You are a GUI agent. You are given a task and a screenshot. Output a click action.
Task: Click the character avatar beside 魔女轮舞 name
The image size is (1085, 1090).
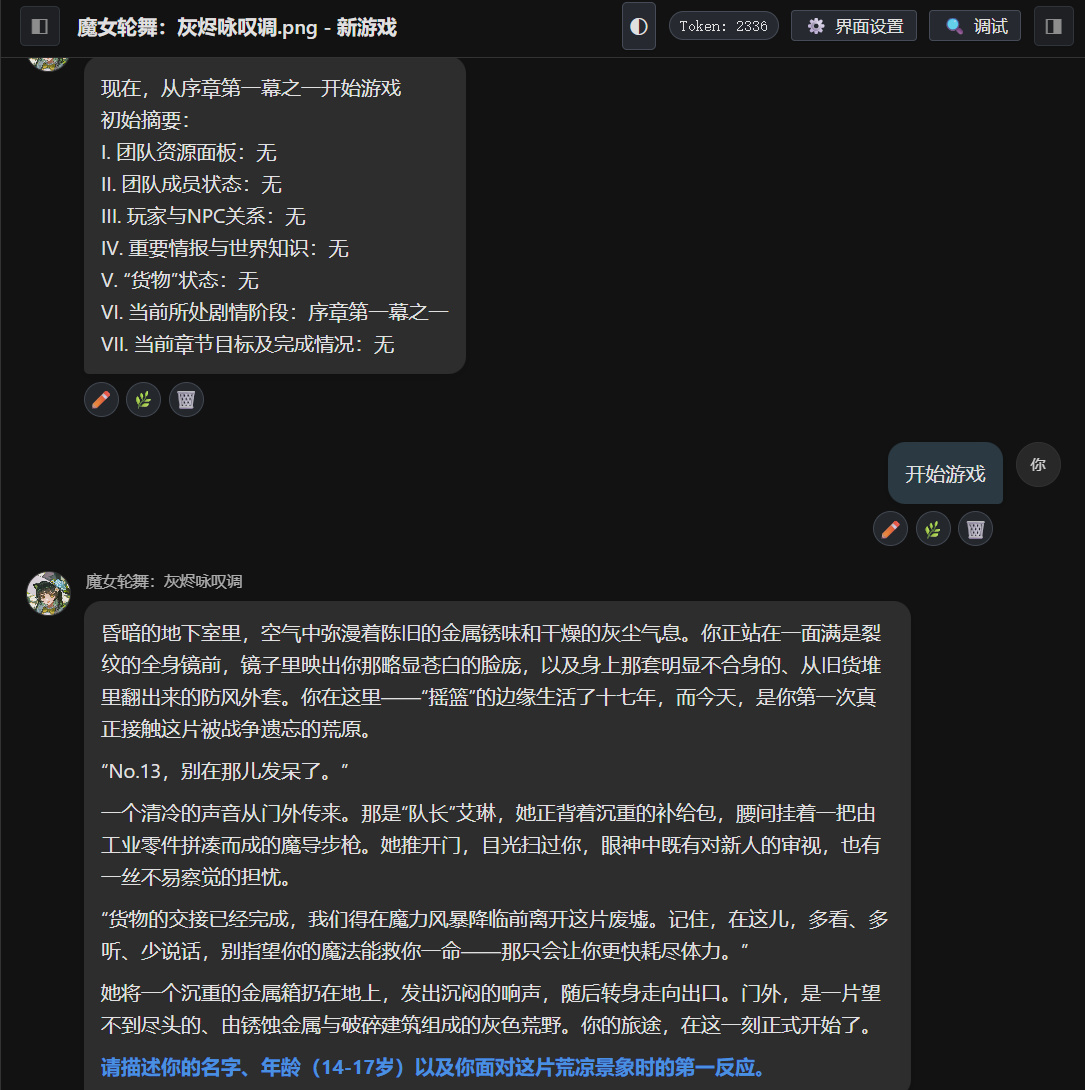click(49, 594)
